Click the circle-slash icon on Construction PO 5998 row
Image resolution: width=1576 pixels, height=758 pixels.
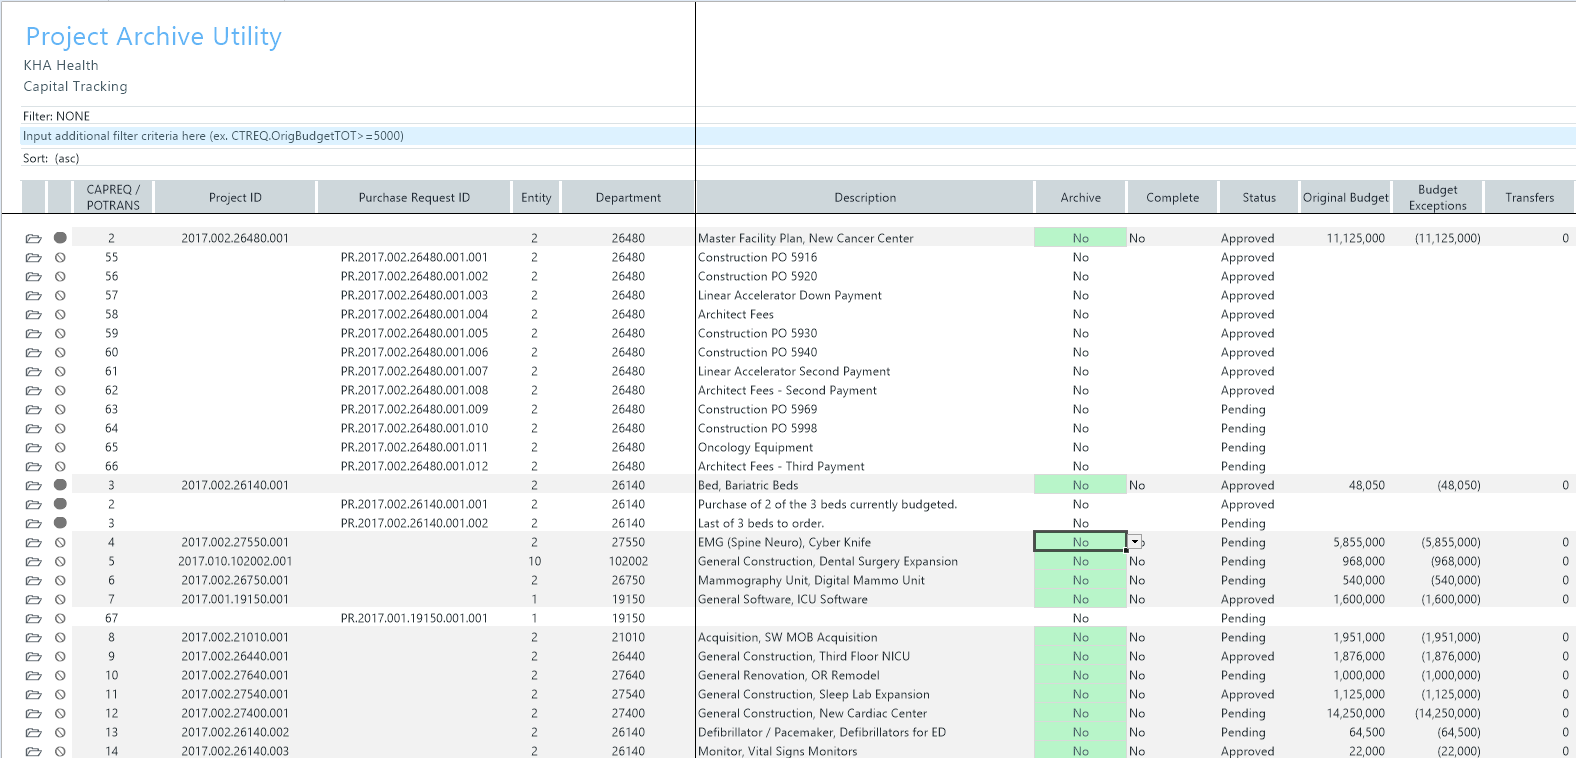tap(60, 428)
